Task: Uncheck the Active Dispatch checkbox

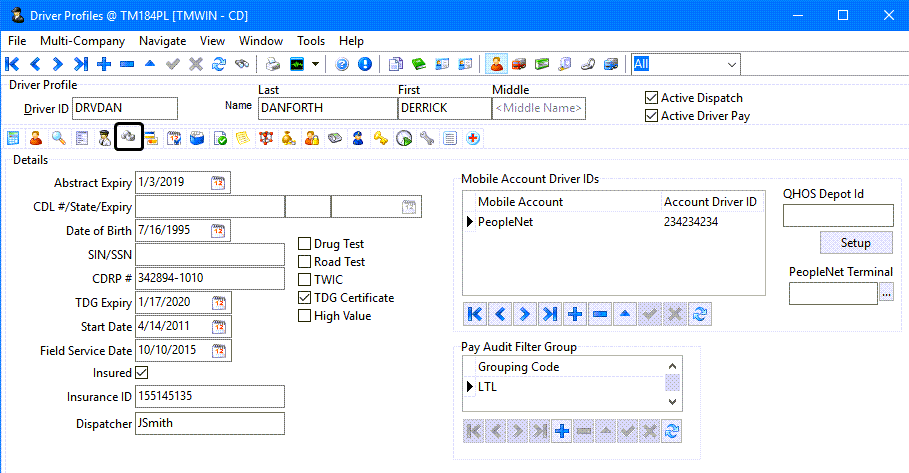Action: coord(652,98)
